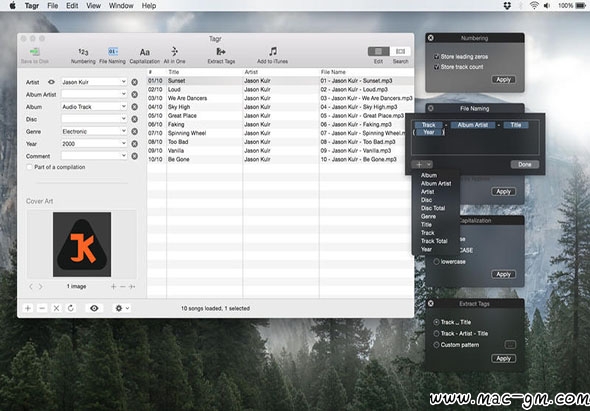Open the Extract Tags tool
Image resolution: width=590 pixels, height=411 pixels.
[x=221, y=55]
